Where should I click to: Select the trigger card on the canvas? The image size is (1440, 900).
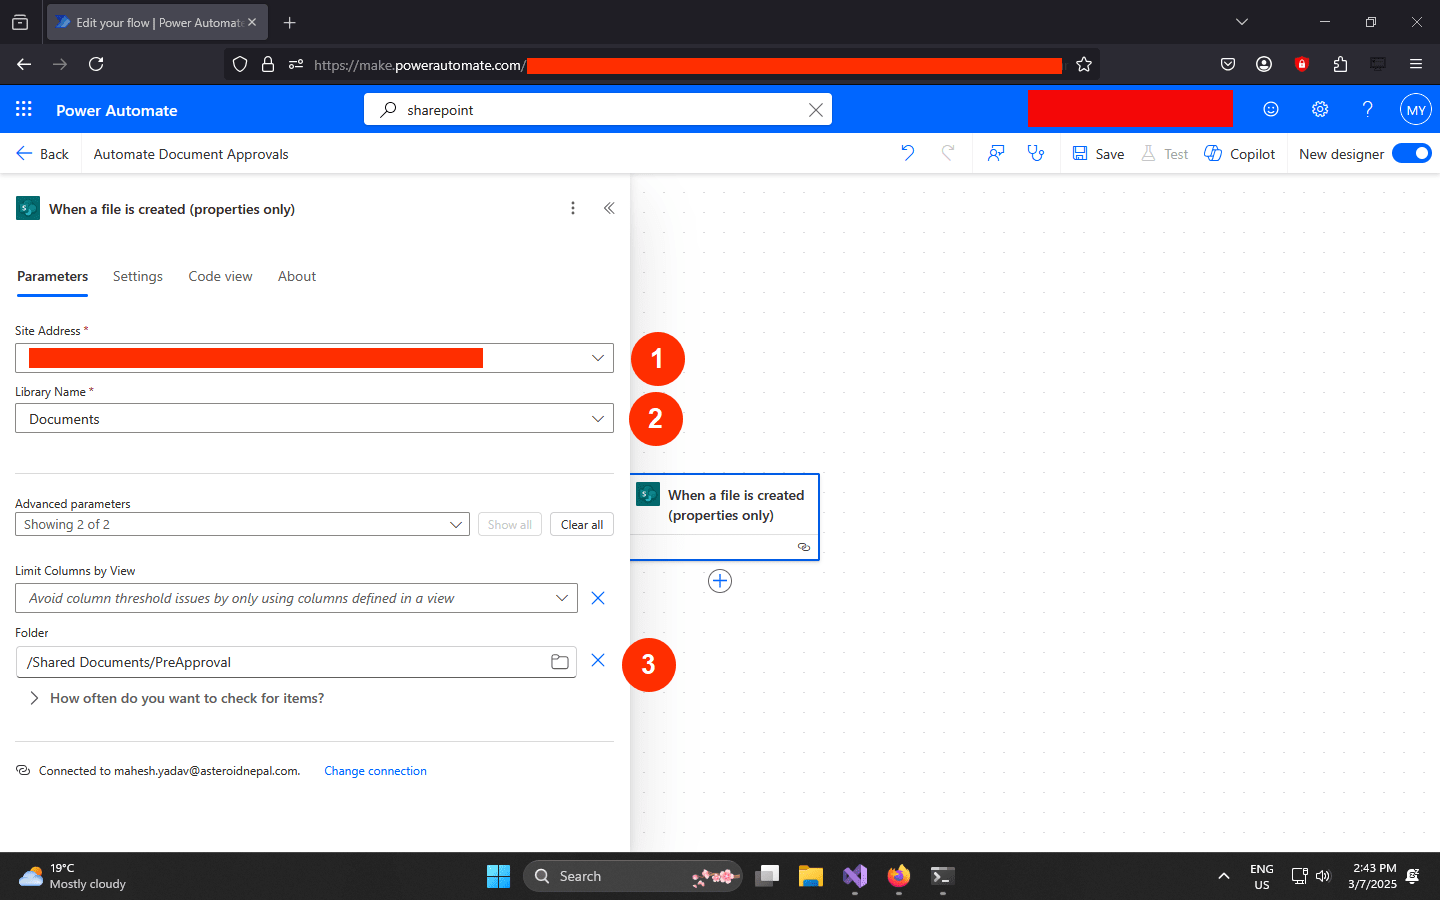[x=725, y=517]
